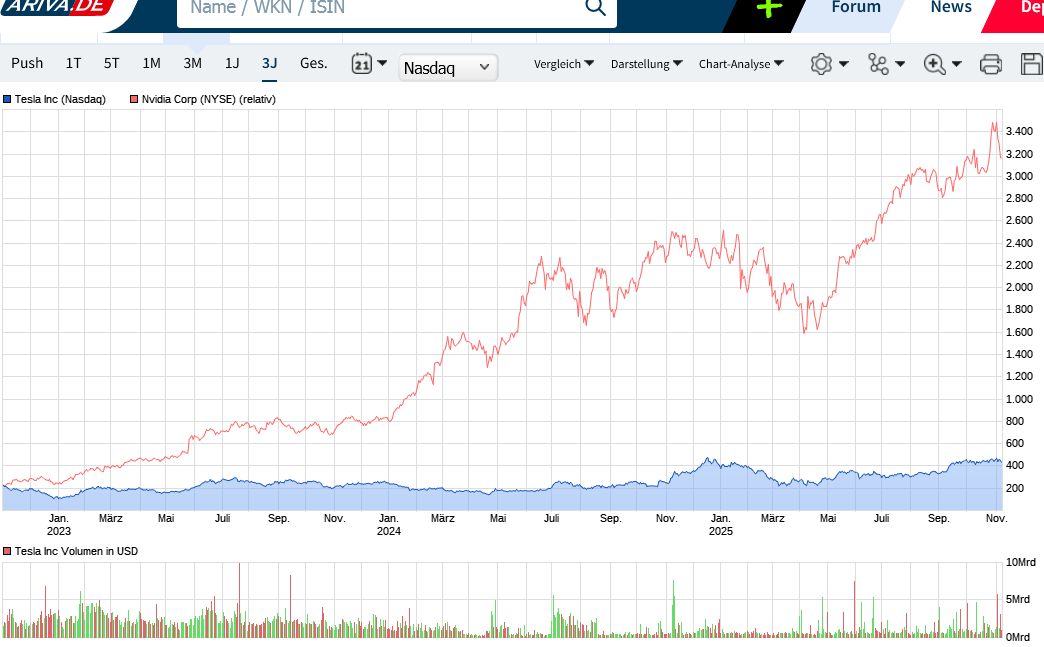The height and width of the screenshot is (647, 1044).
Task: Save the chart with floppy icon
Action: (1032, 65)
